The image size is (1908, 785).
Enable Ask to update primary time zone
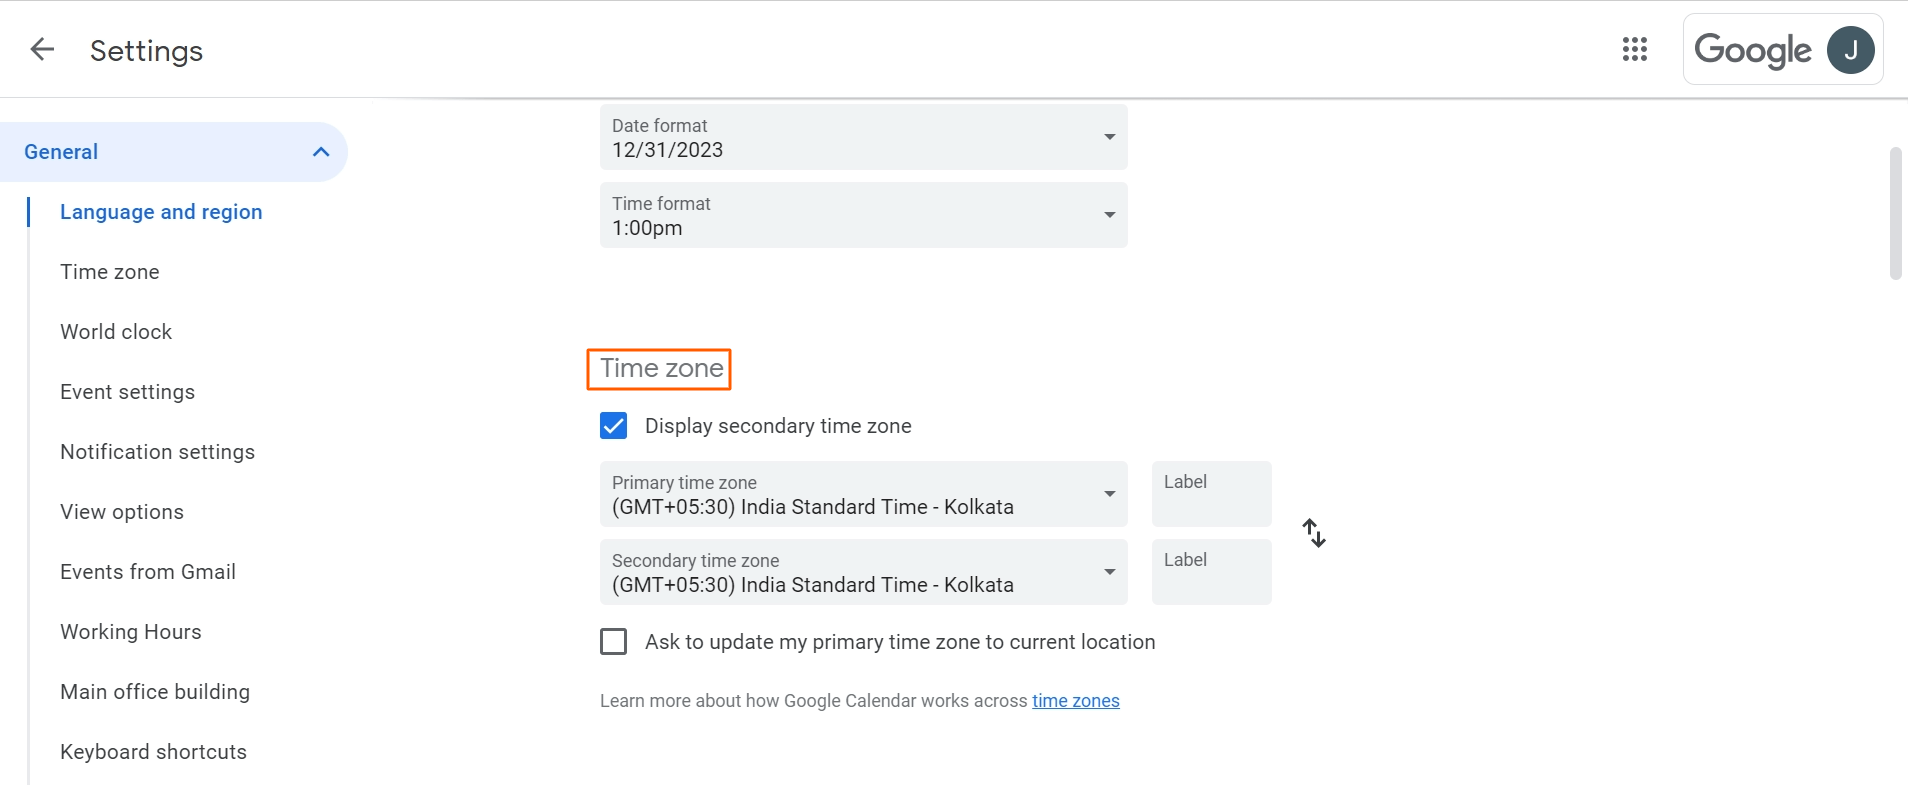click(x=614, y=642)
